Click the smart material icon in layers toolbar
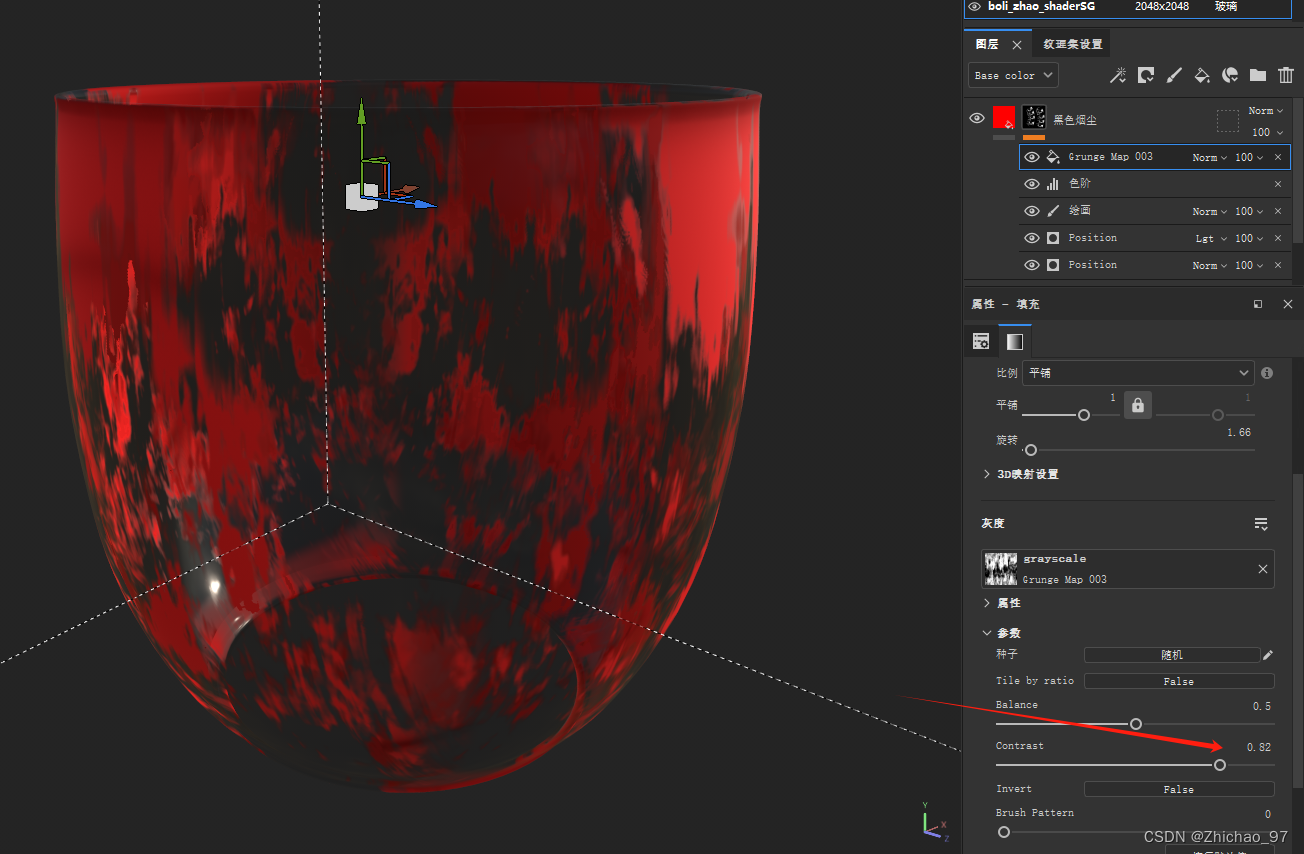 click(x=1231, y=75)
